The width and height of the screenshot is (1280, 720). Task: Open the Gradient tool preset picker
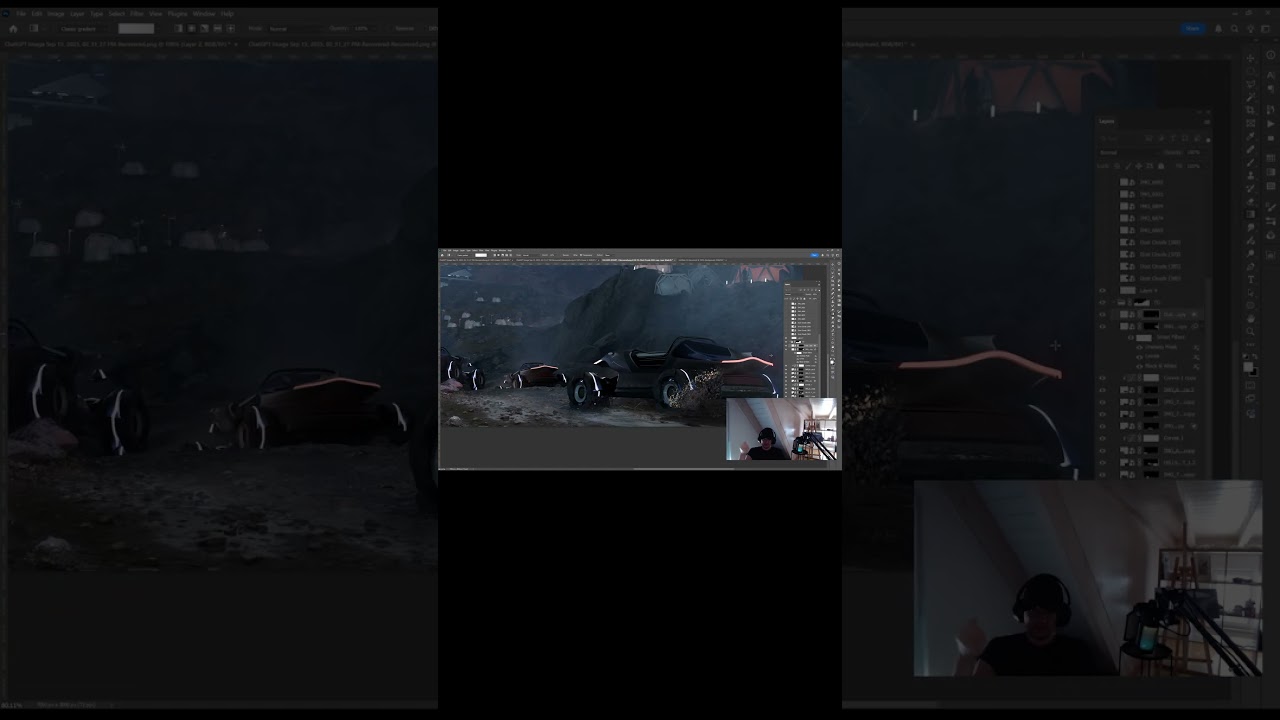click(36, 29)
